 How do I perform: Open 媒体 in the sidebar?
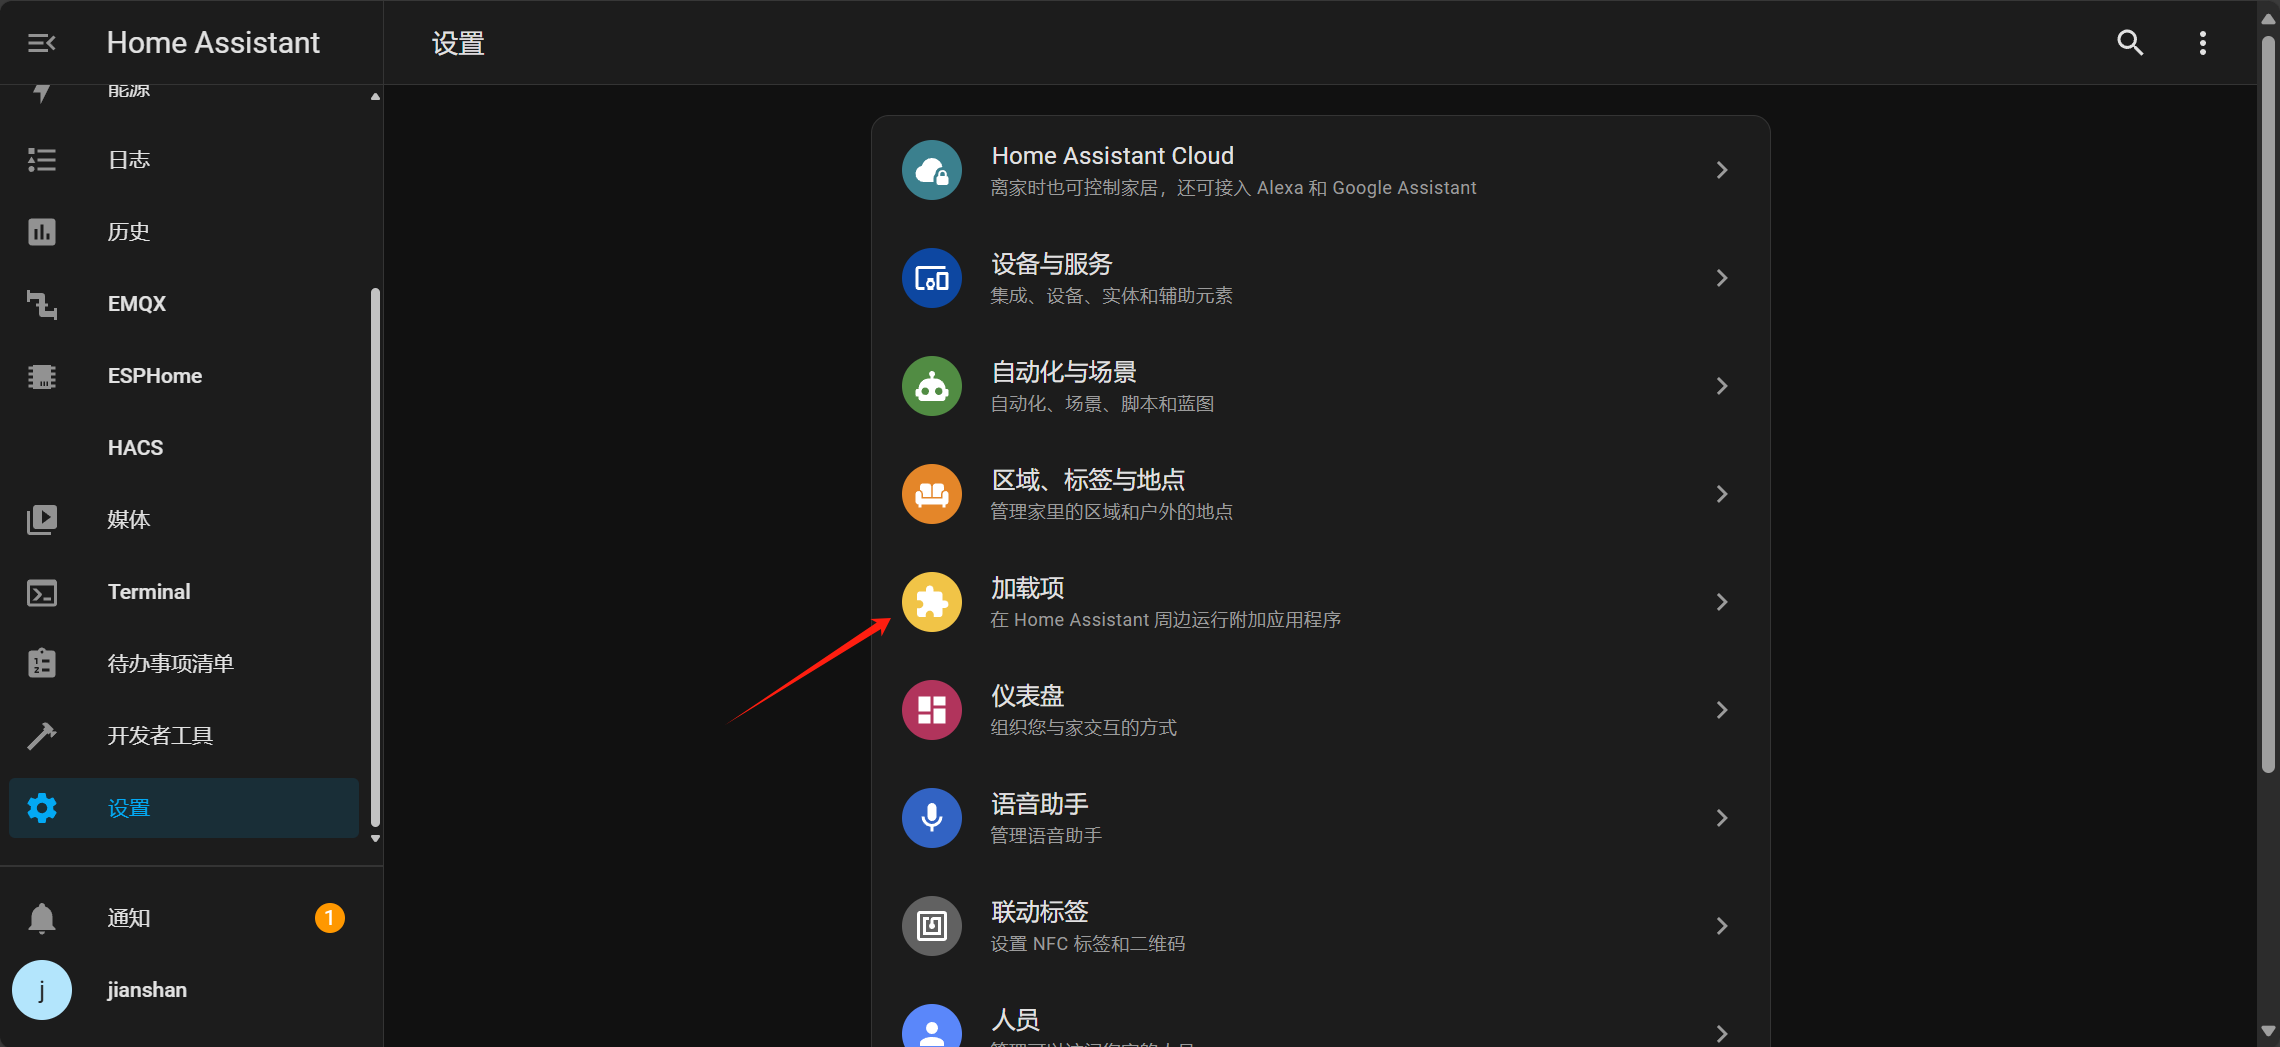coord(184,520)
